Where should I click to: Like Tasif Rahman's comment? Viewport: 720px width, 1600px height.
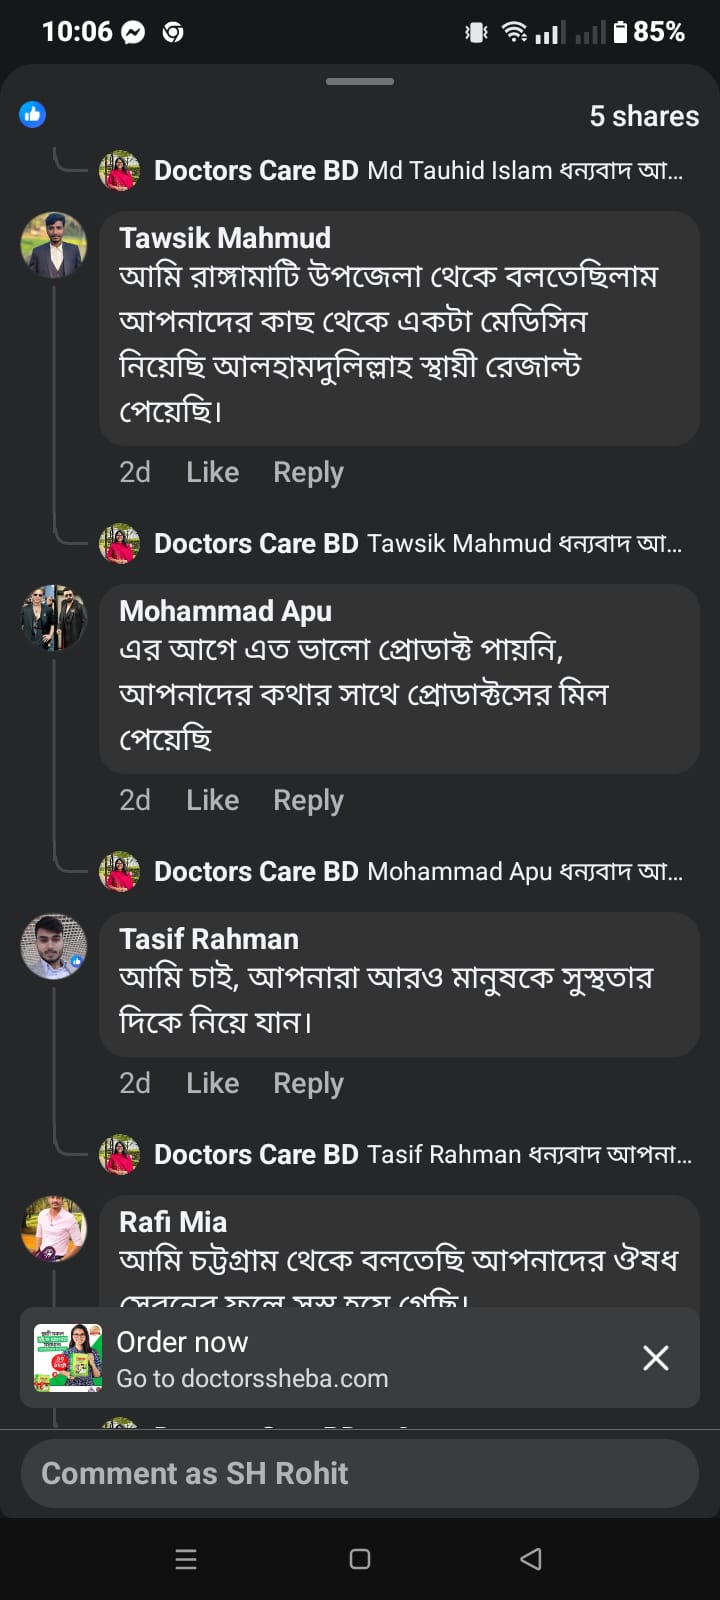(x=212, y=1083)
